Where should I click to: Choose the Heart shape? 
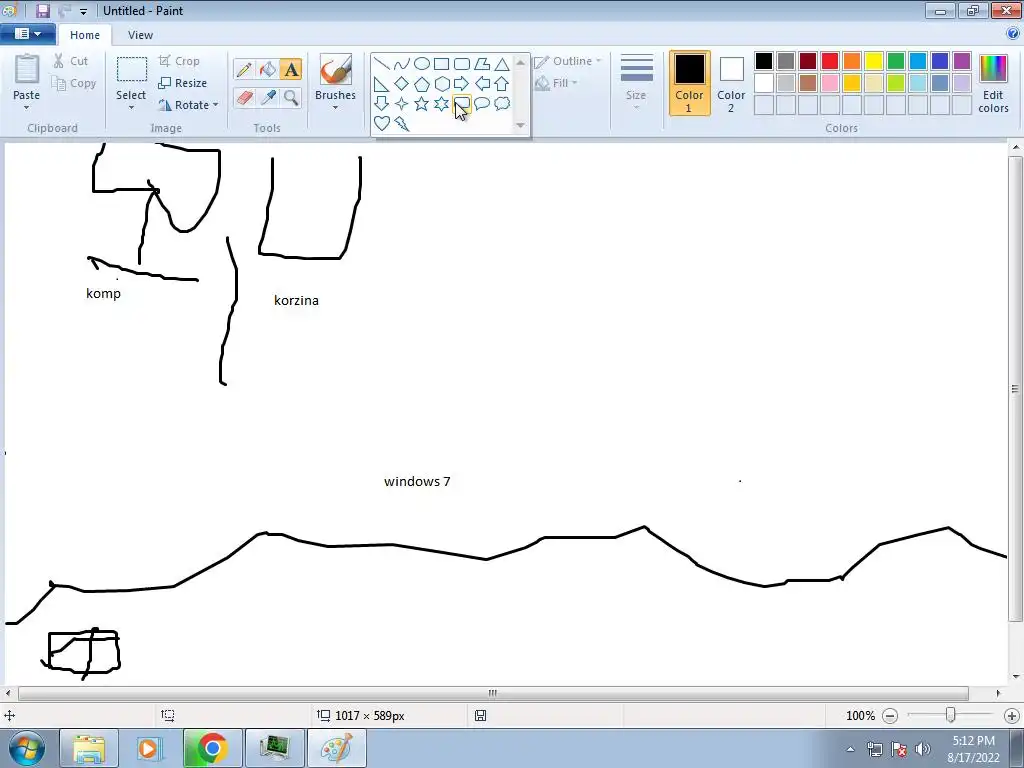(381, 123)
